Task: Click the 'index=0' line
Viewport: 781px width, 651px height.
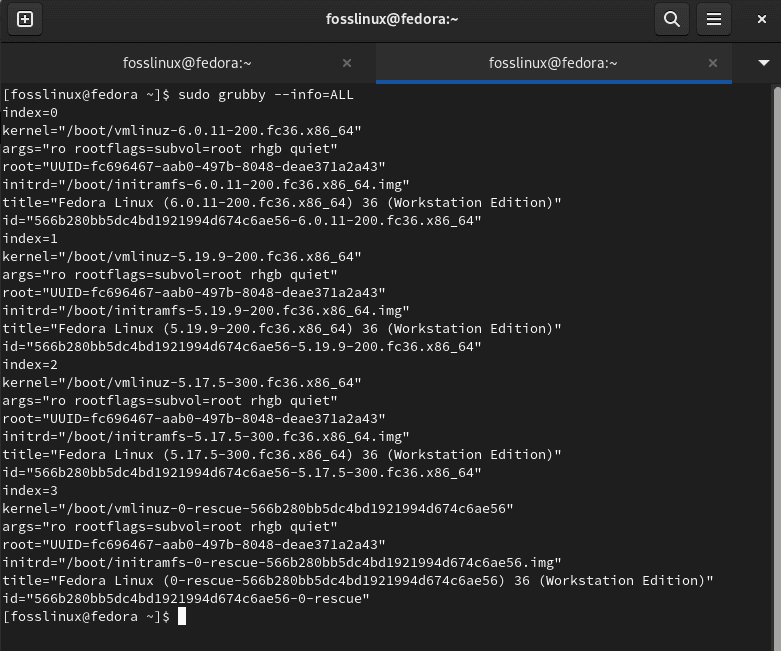Action: (x=30, y=113)
